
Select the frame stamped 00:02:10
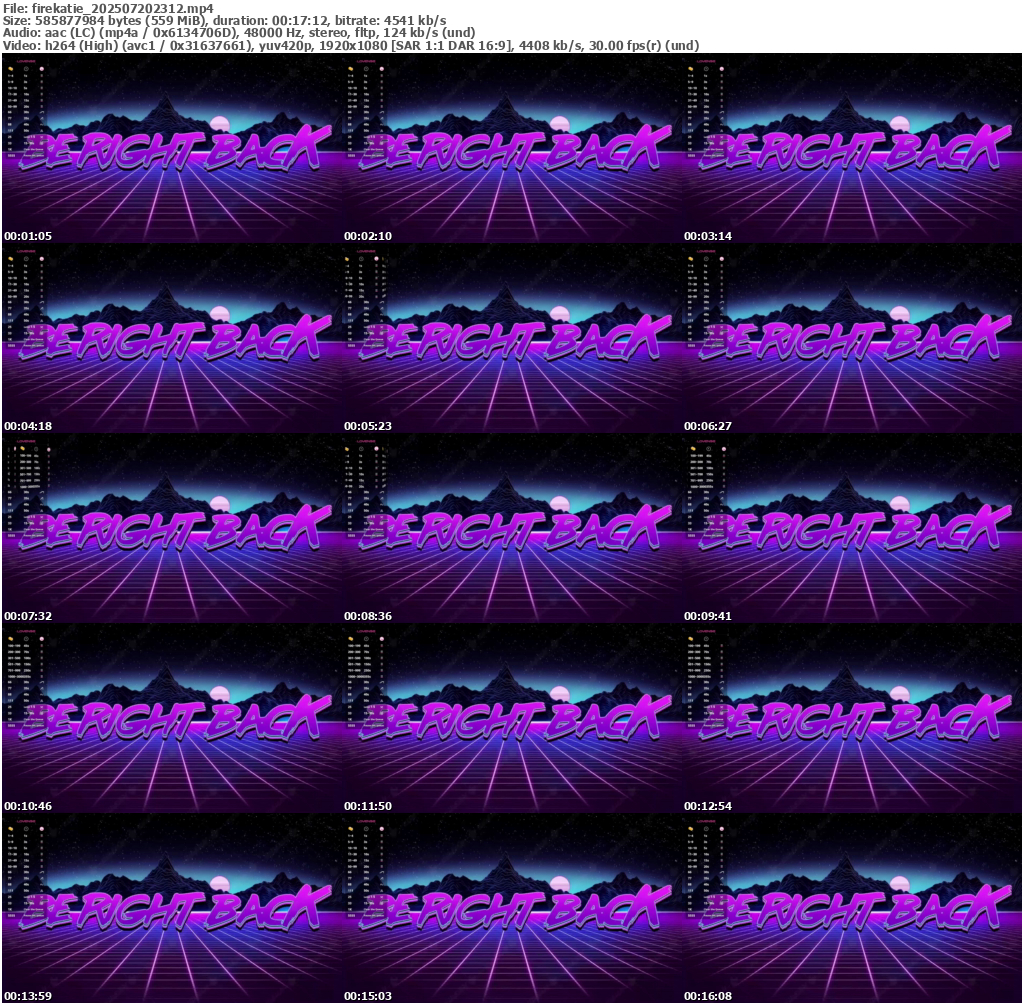[511, 148]
